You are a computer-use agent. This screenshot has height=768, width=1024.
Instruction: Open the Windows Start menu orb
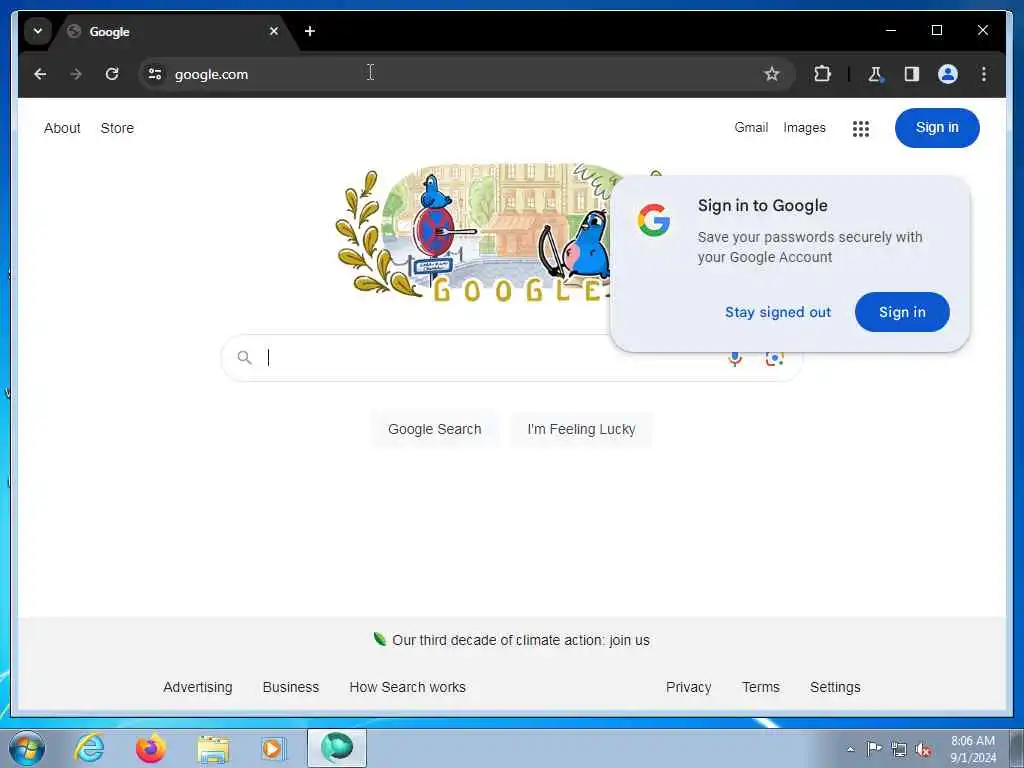pyautogui.click(x=27, y=748)
